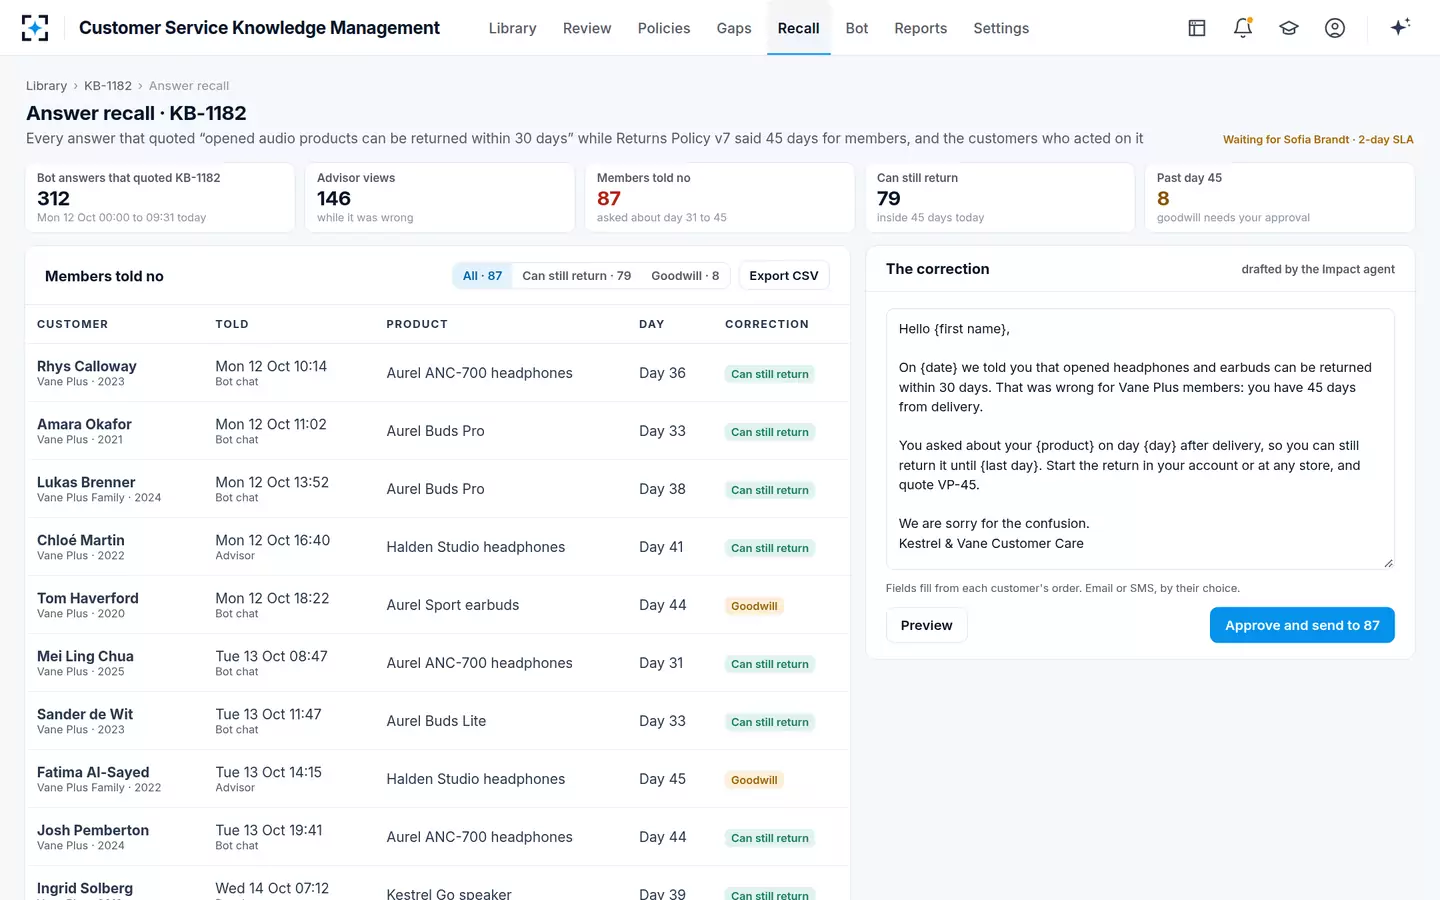1440x900 pixels.
Task: Click the Library breadcrumb link
Action: pyautogui.click(x=46, y=86)
